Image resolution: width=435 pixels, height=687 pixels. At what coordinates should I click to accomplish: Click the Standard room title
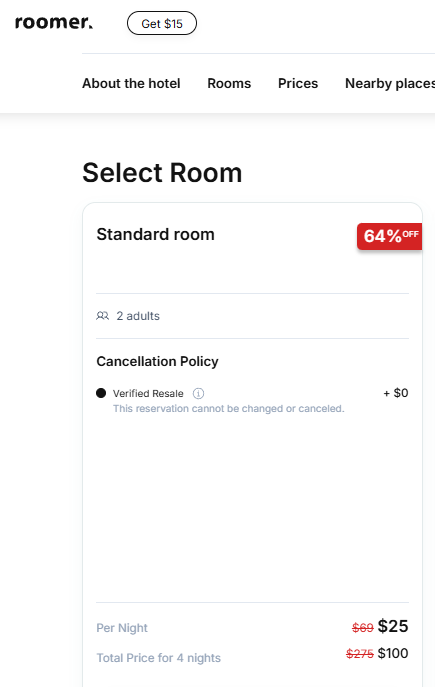tap(156, 234)
